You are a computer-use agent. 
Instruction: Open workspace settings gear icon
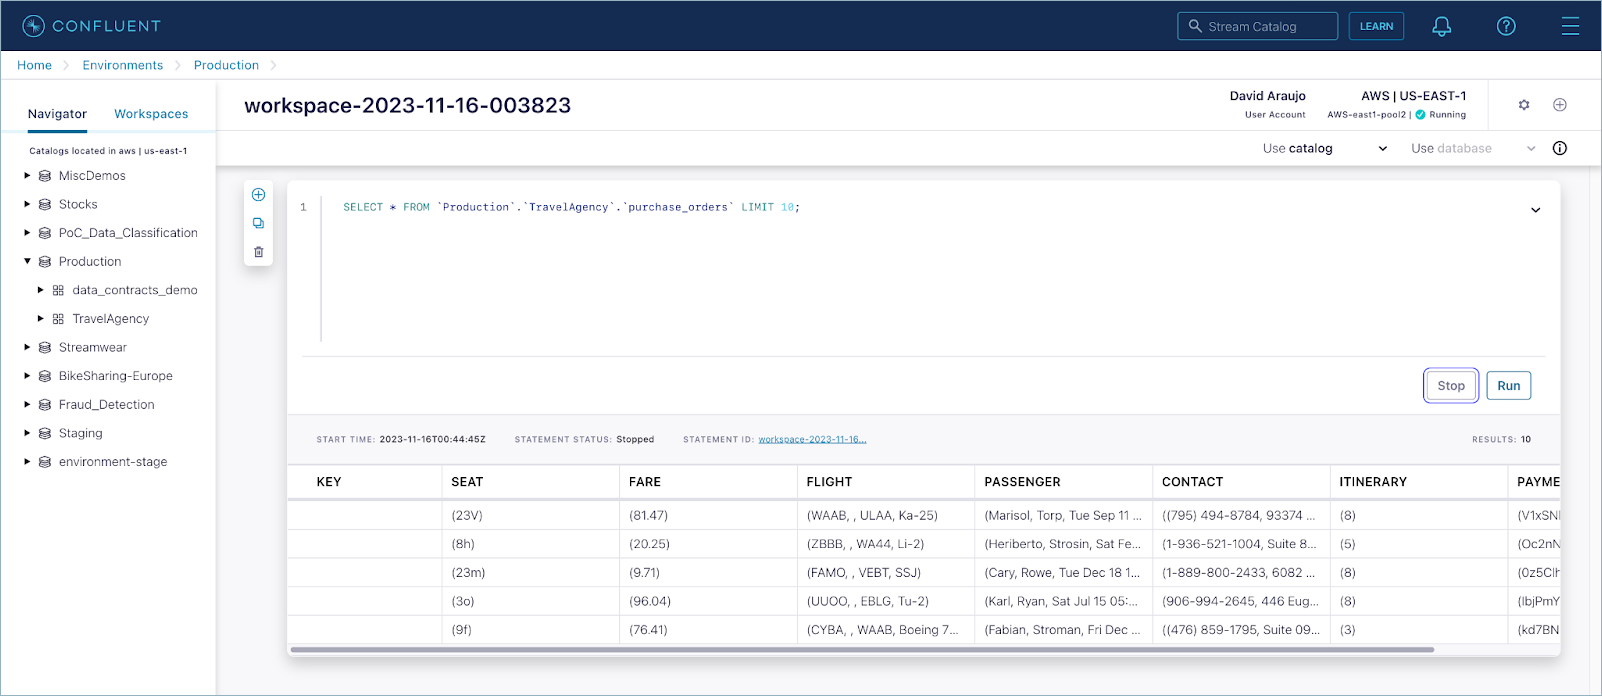pos(1524,105)
